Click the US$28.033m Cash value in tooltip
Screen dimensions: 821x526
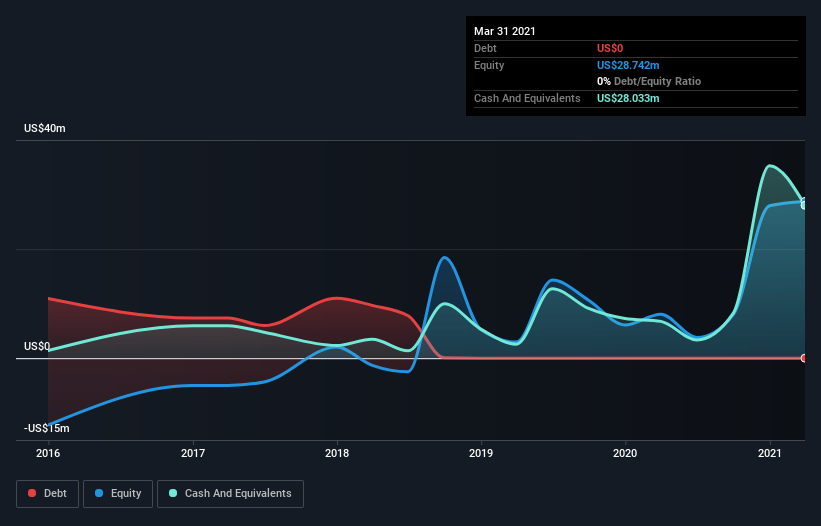point(628,98)
